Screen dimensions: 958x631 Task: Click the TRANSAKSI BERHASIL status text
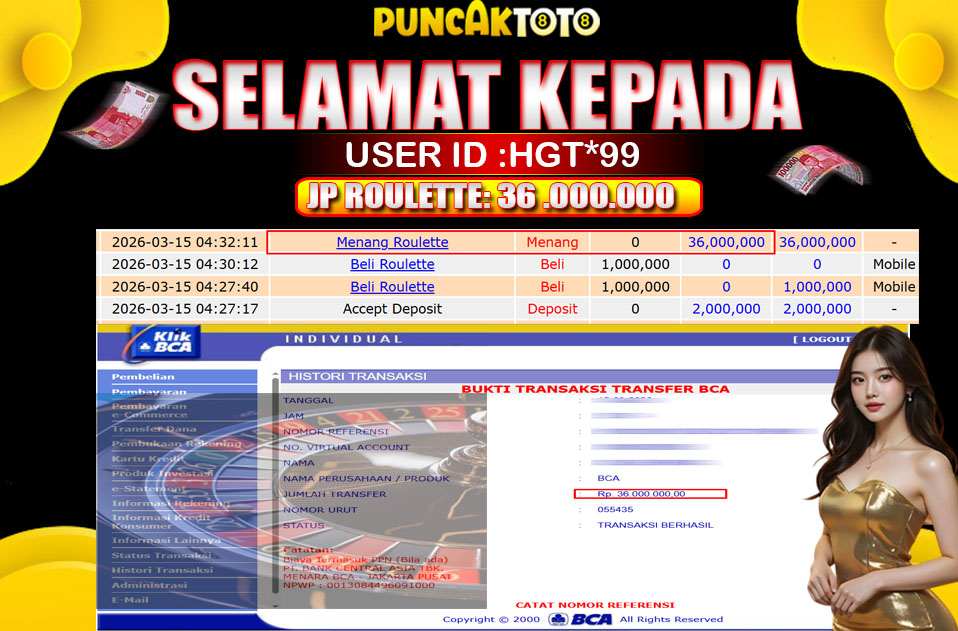(655, 525)
